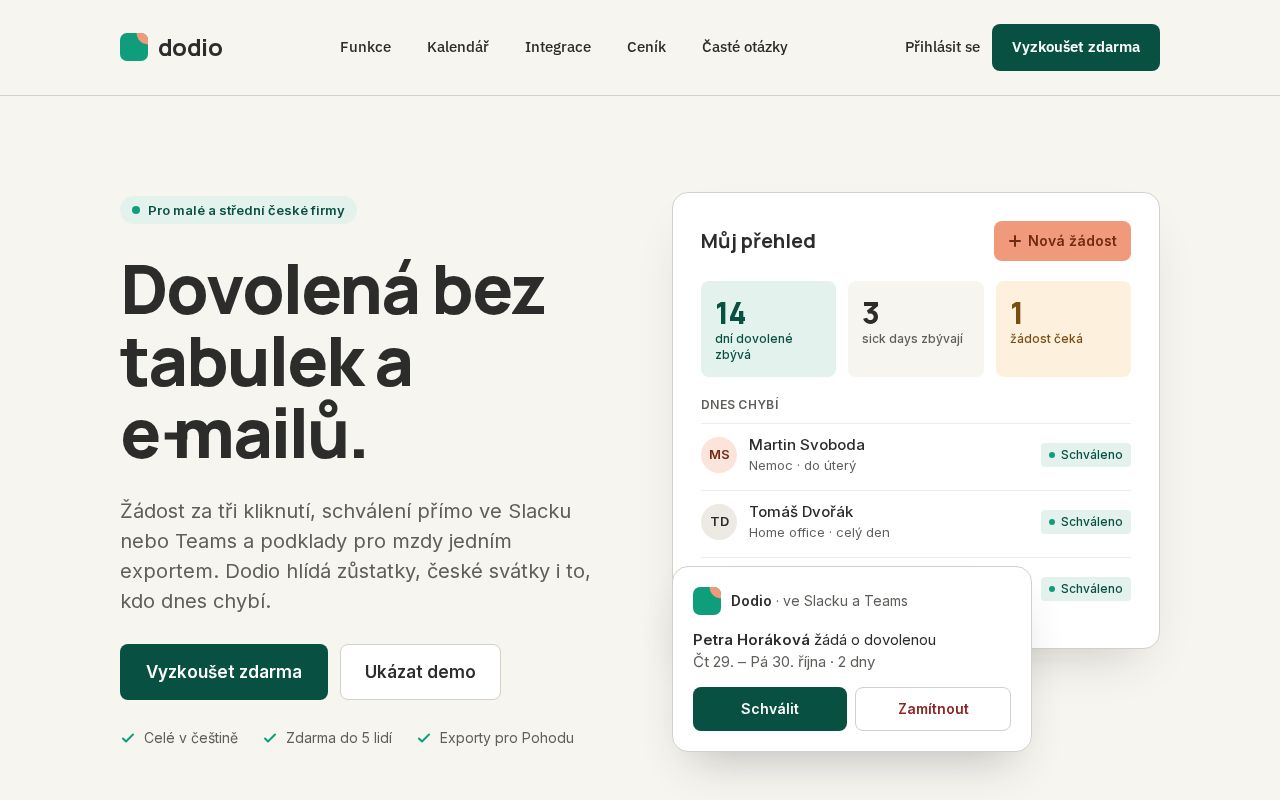Click the Home office · celý den text
Screen dimensions: 1280x800
[819, 533]
